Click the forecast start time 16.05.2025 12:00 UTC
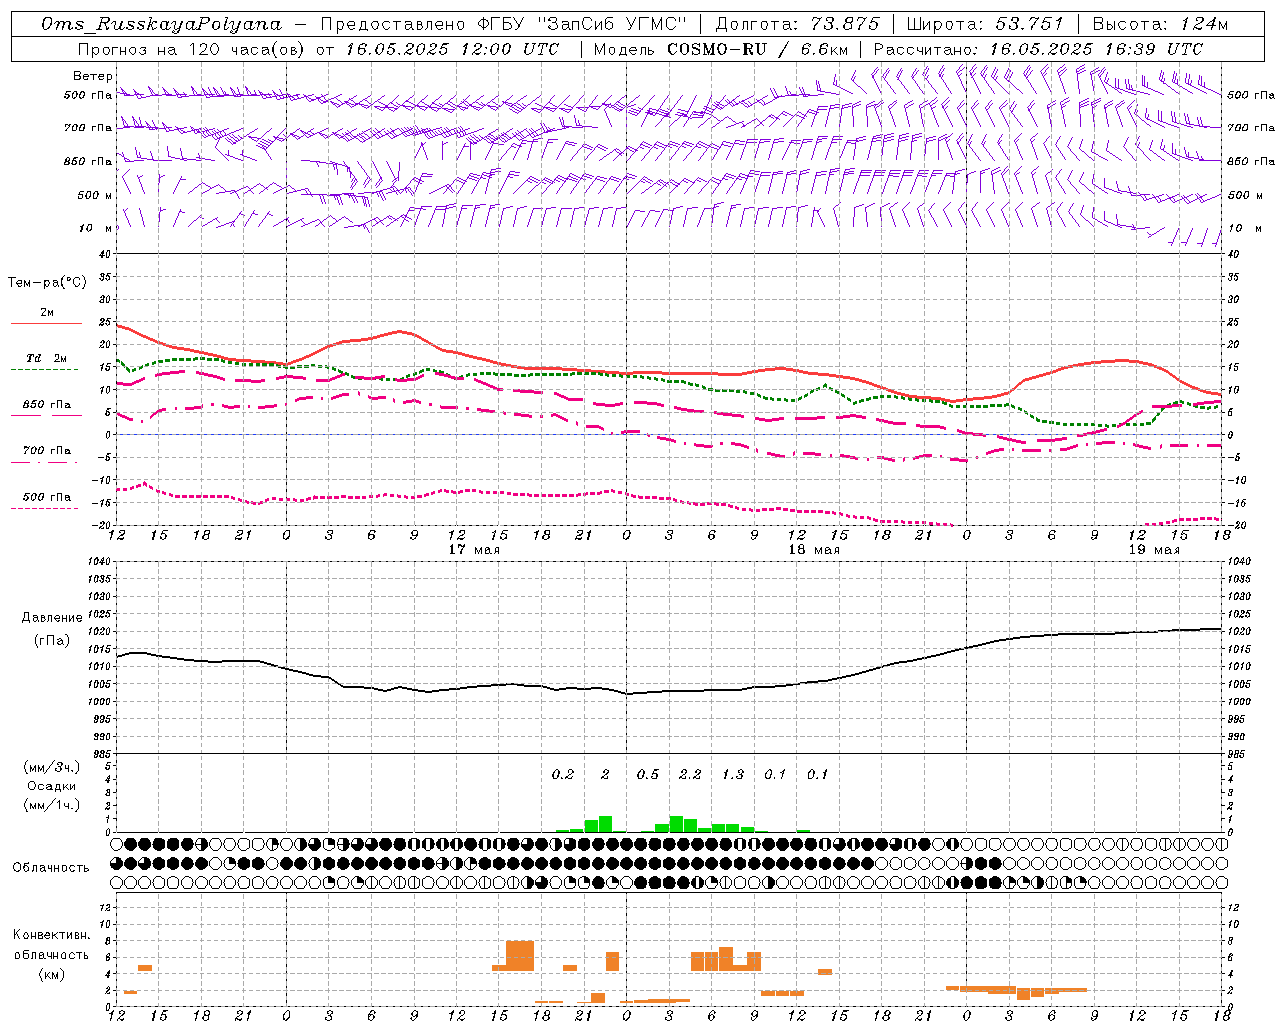Image resolution: width=1280 pixels, height=1024 pixels. pyautogui.click(x=452, y=49)
